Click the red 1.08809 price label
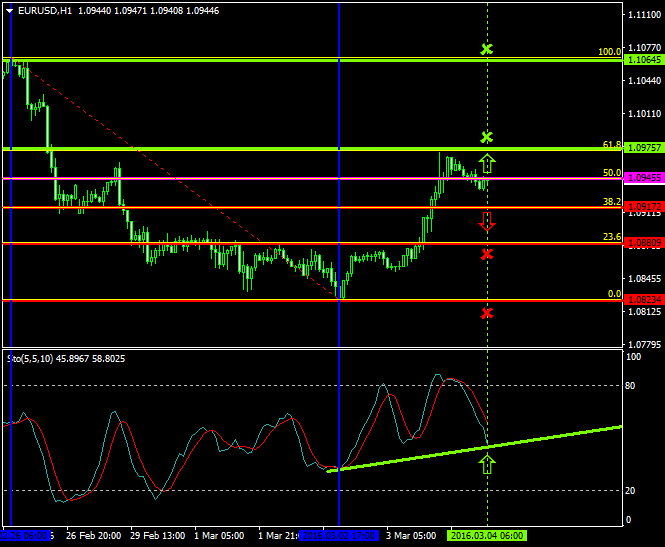 pos(642,242)
